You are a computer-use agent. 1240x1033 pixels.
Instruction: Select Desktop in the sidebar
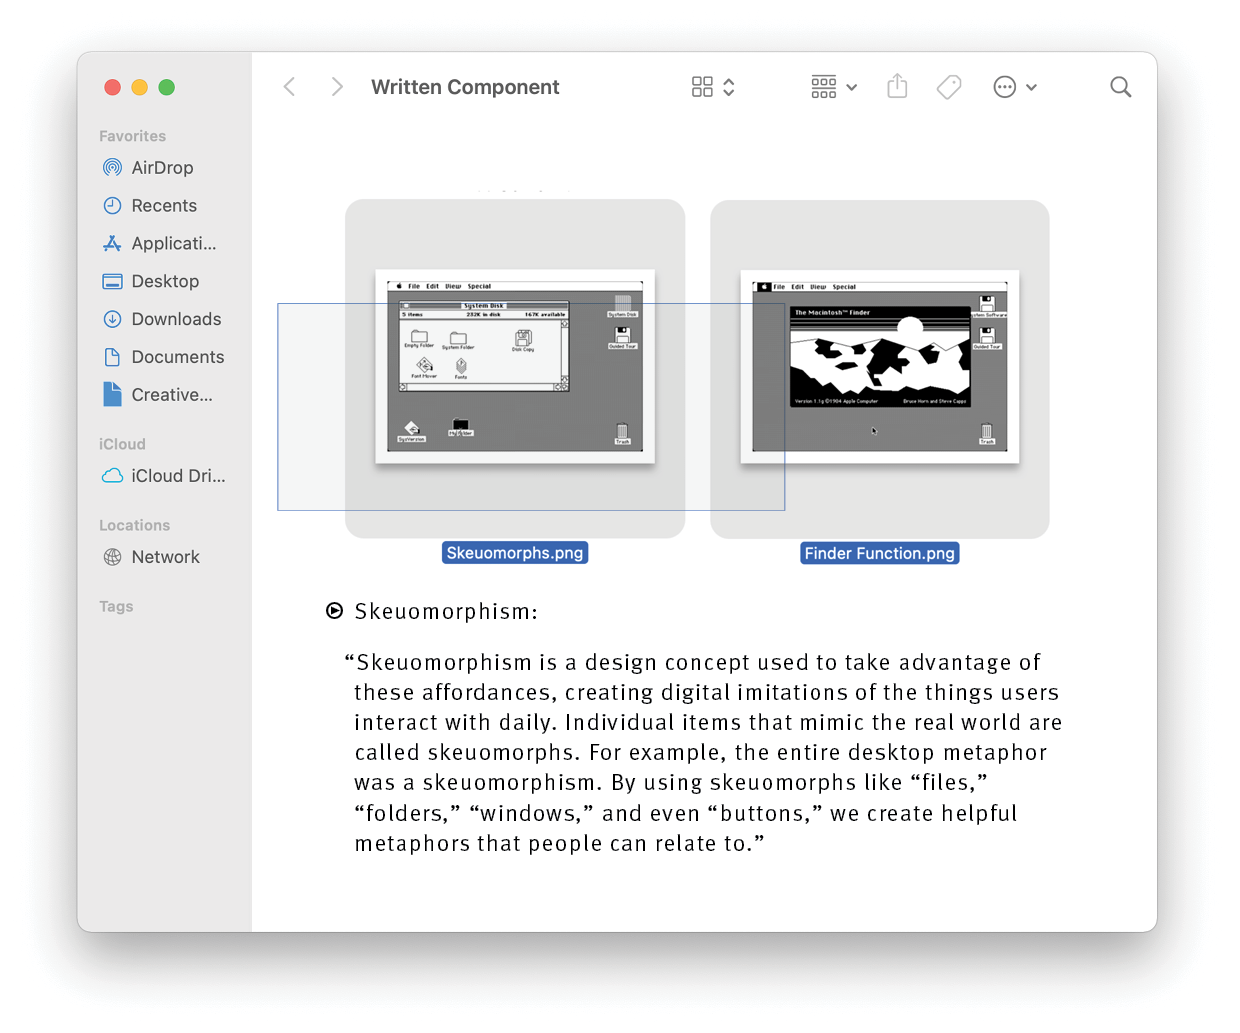pos(165,281)
